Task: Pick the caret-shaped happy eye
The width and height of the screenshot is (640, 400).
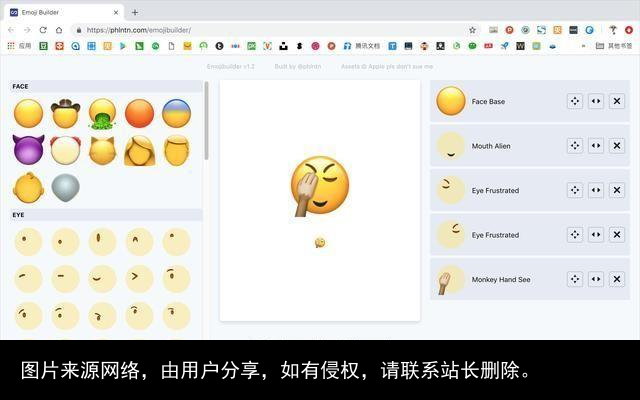Action: (139, 242)
